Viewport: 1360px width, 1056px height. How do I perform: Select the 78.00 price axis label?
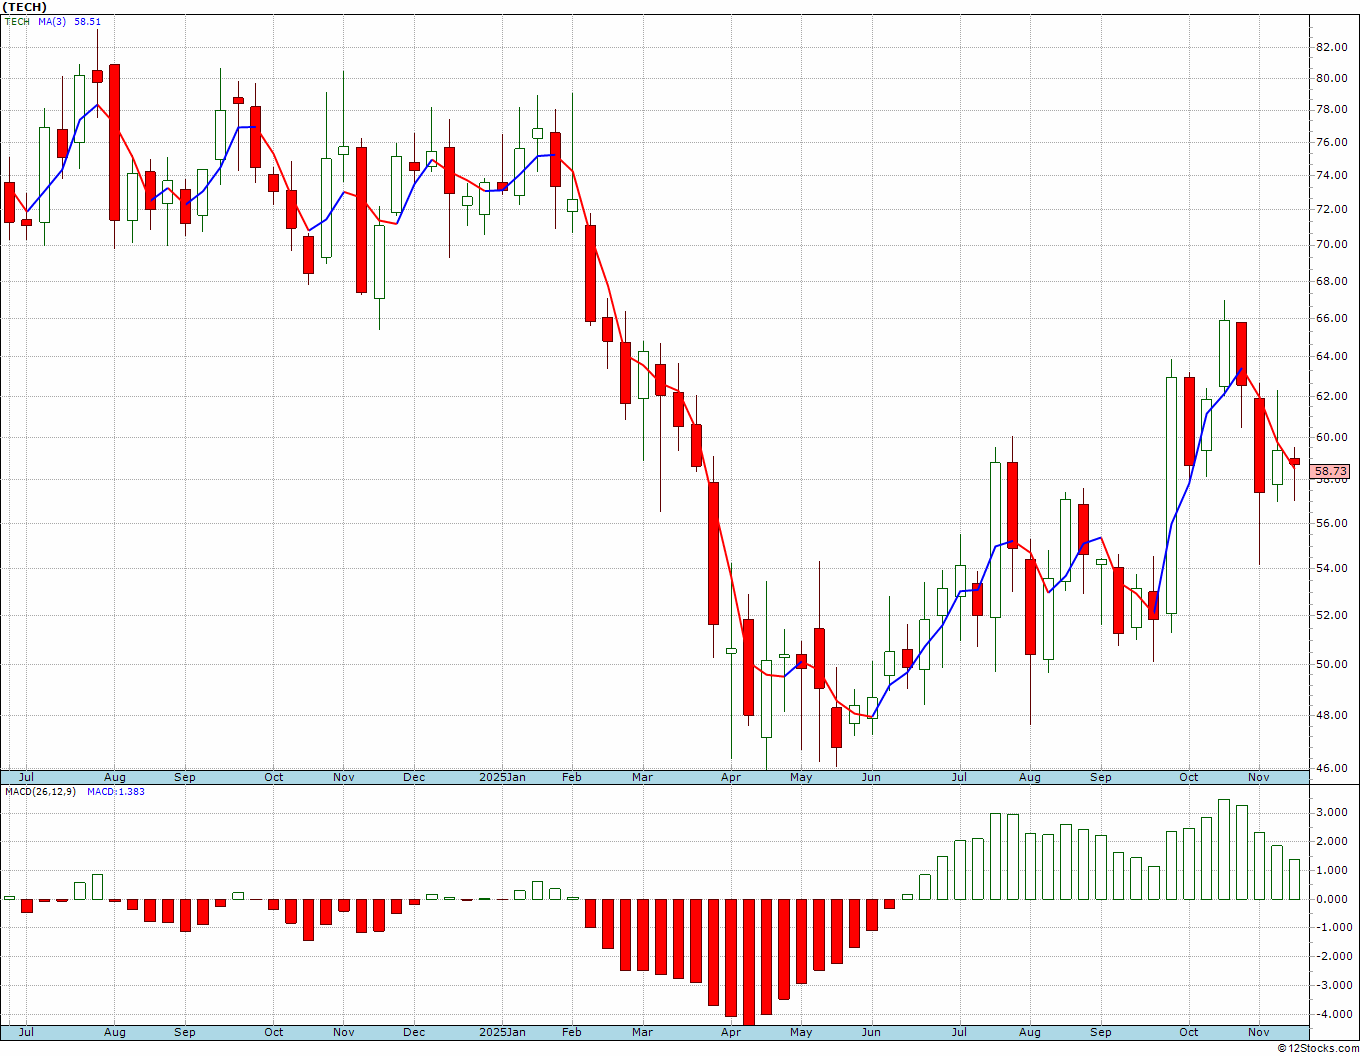(1330, 110)
